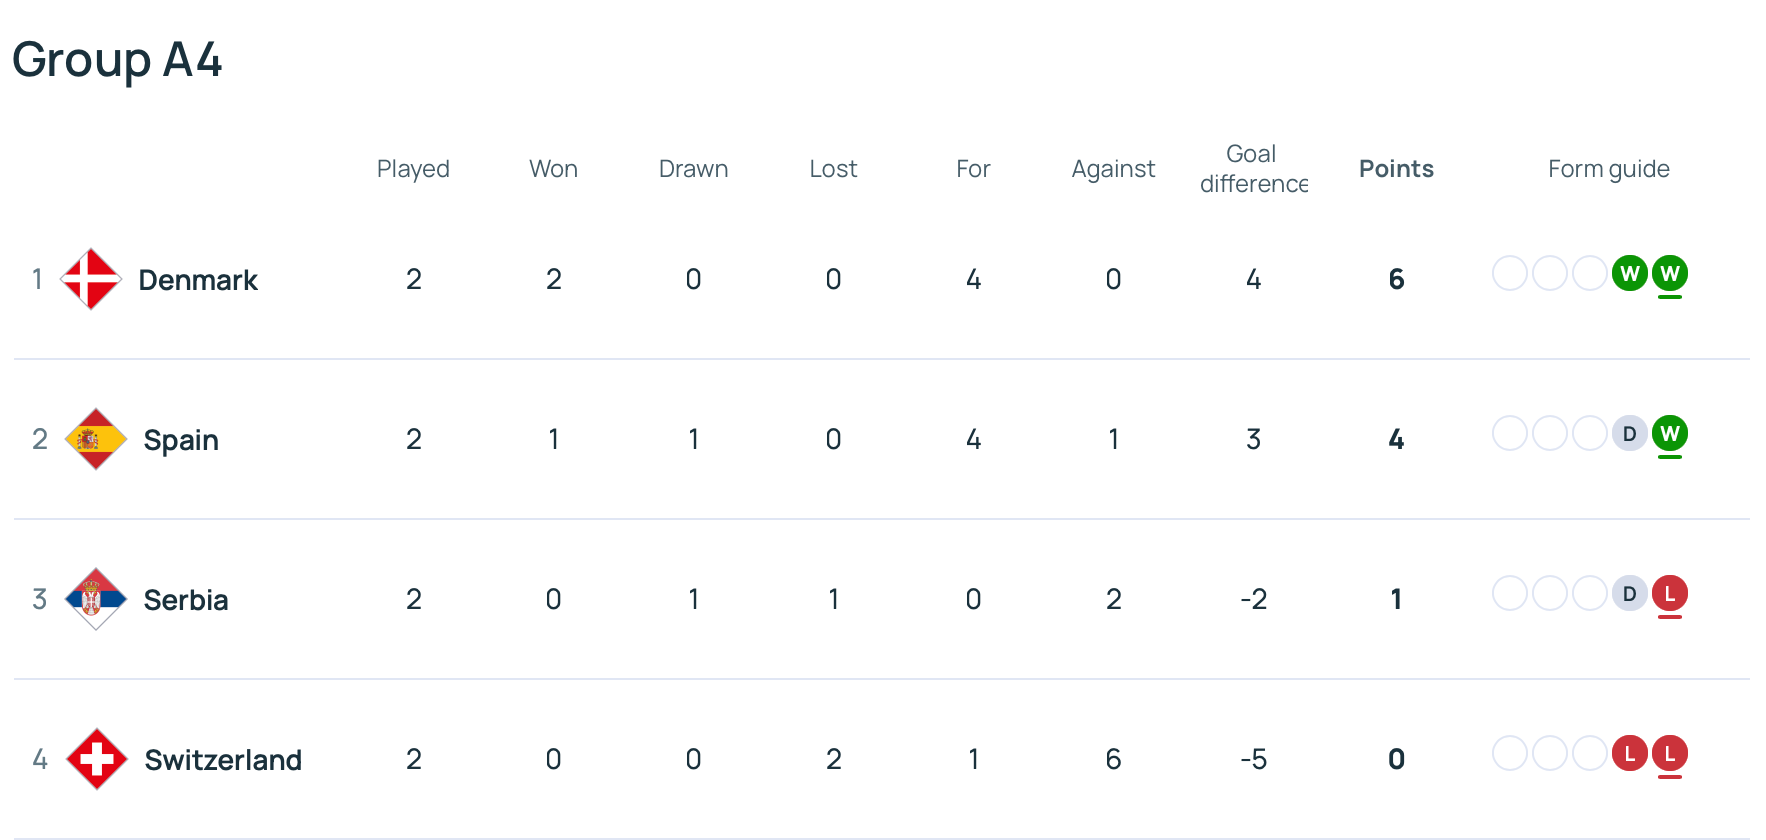Viewport: 1766px width, 840px height.
Task: Click the Spain flag icon
Action: click(x=96, y=439)
